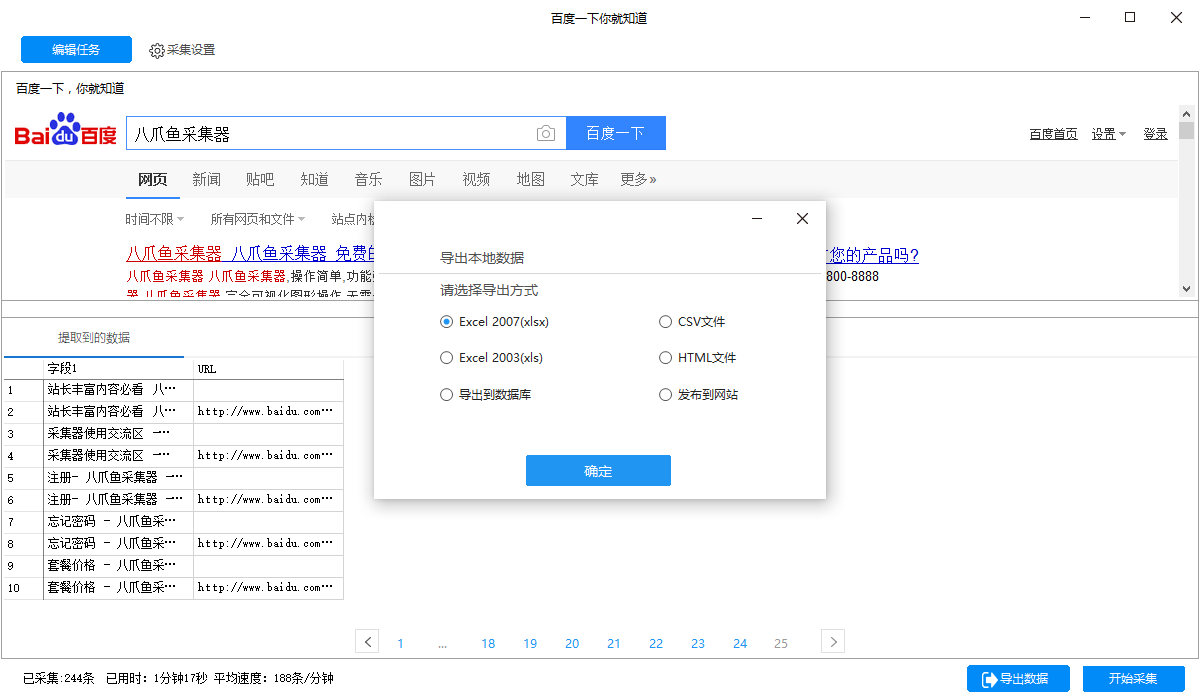Click the Baidu logo

point(65,131)
